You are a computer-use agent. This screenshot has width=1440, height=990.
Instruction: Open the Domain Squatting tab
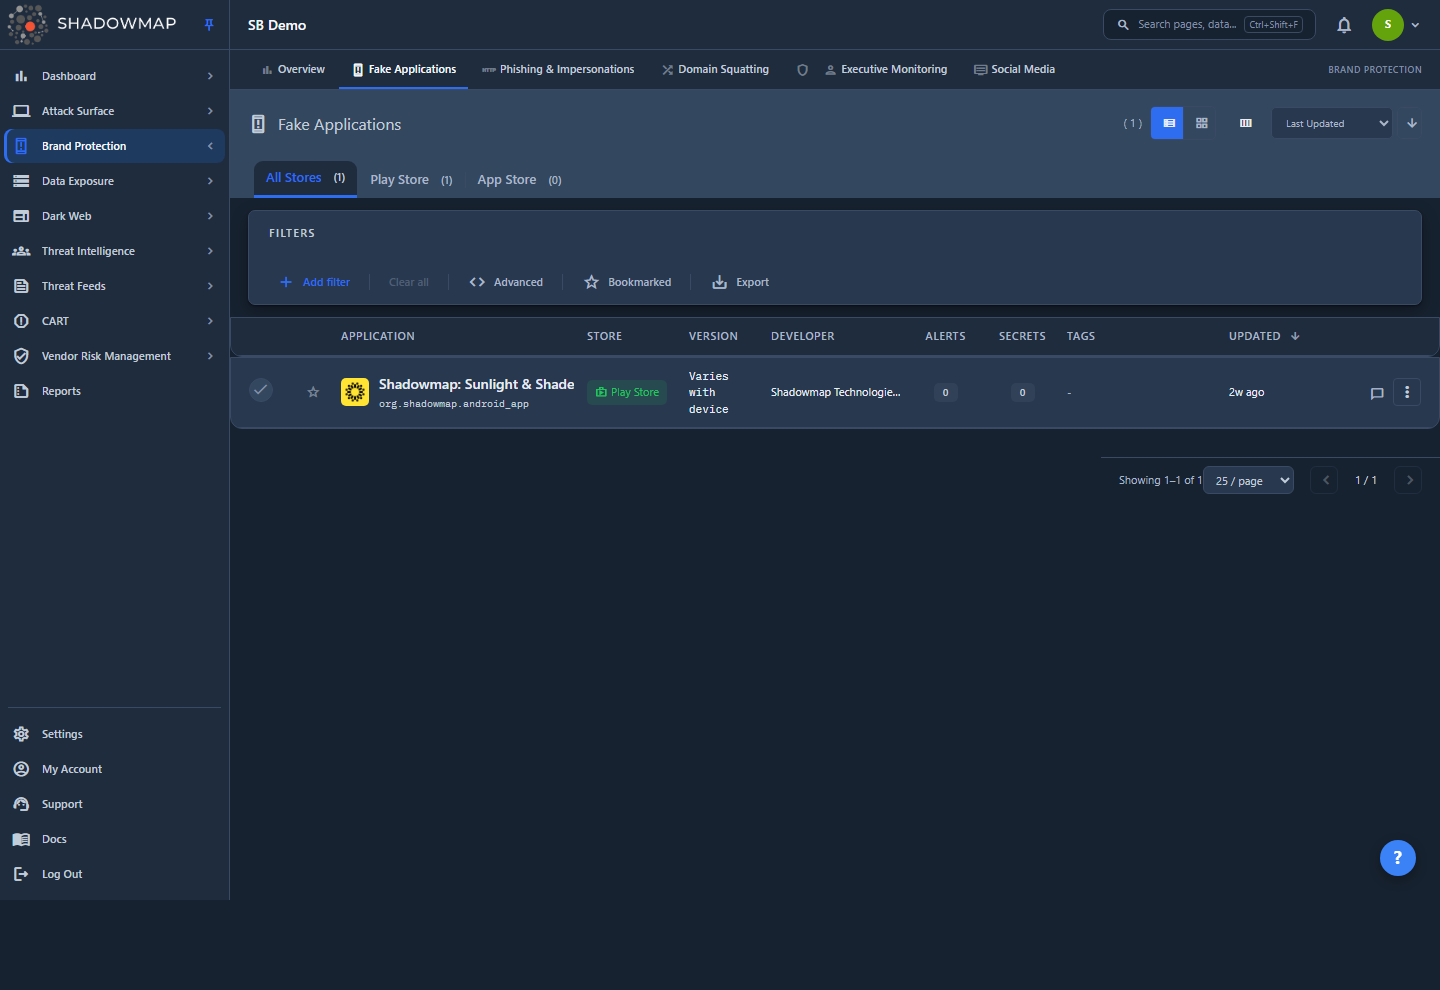[715, 69]
